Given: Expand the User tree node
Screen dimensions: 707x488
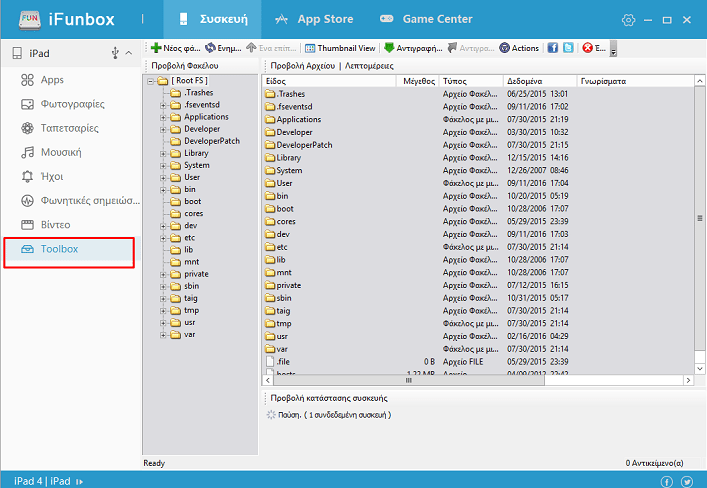Looking at the screenshot, I should click(x=163, y=178).
